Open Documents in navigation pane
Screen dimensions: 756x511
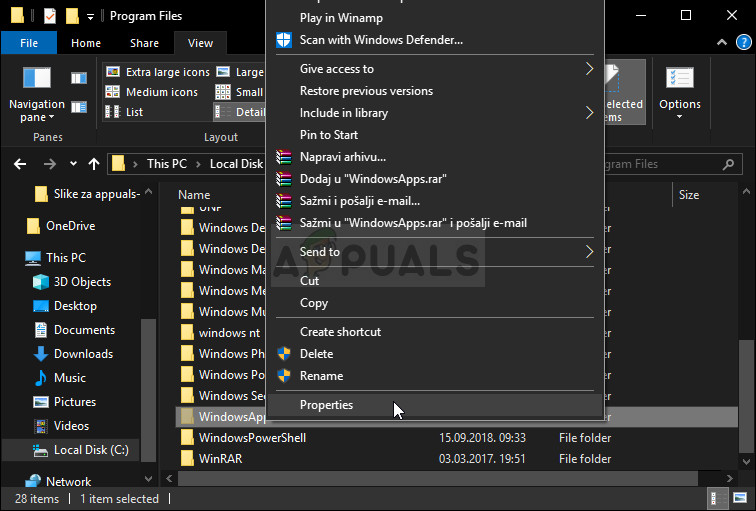(74, 330)
